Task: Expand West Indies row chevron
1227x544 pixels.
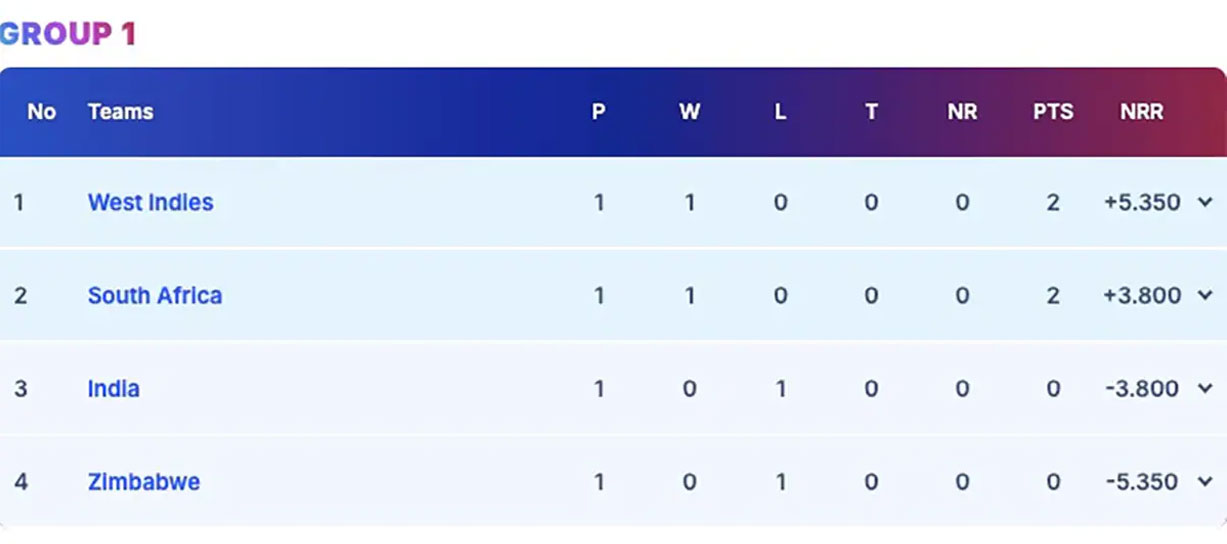Action: pyautogui.click(x=1205, y=202)
